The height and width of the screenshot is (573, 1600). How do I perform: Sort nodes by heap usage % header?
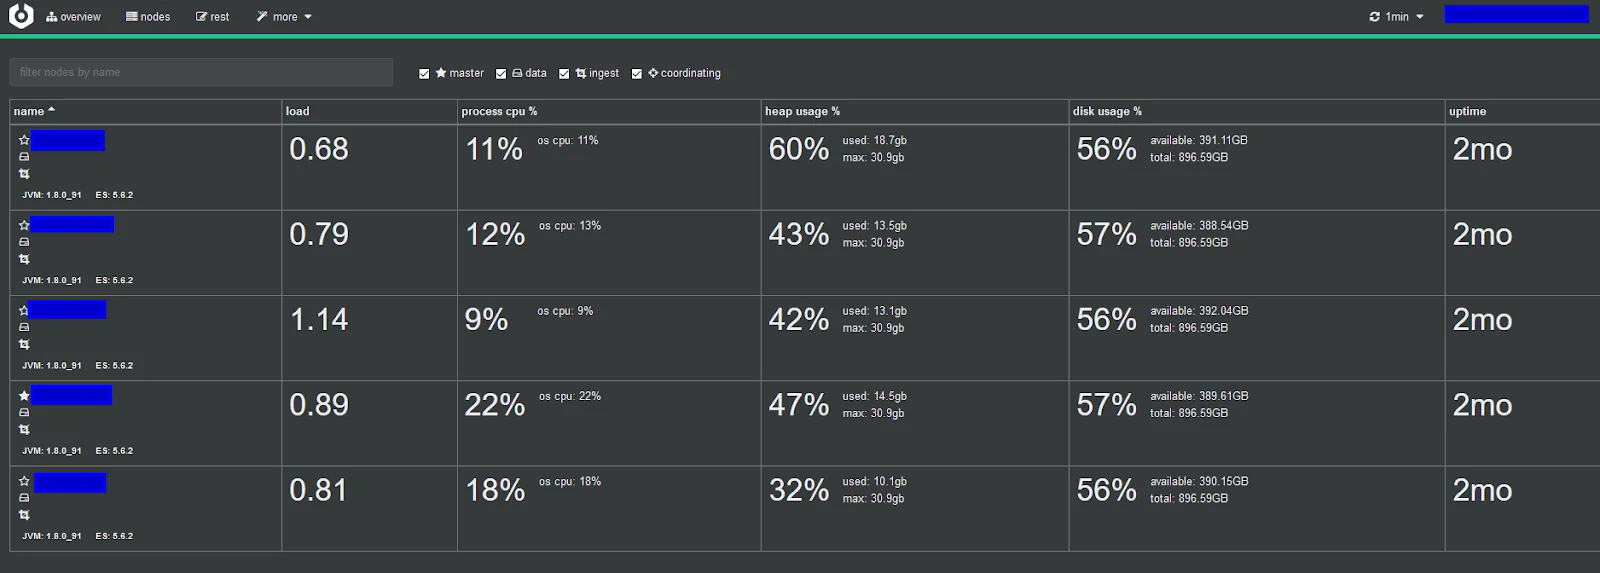click(x=802, y=112)
